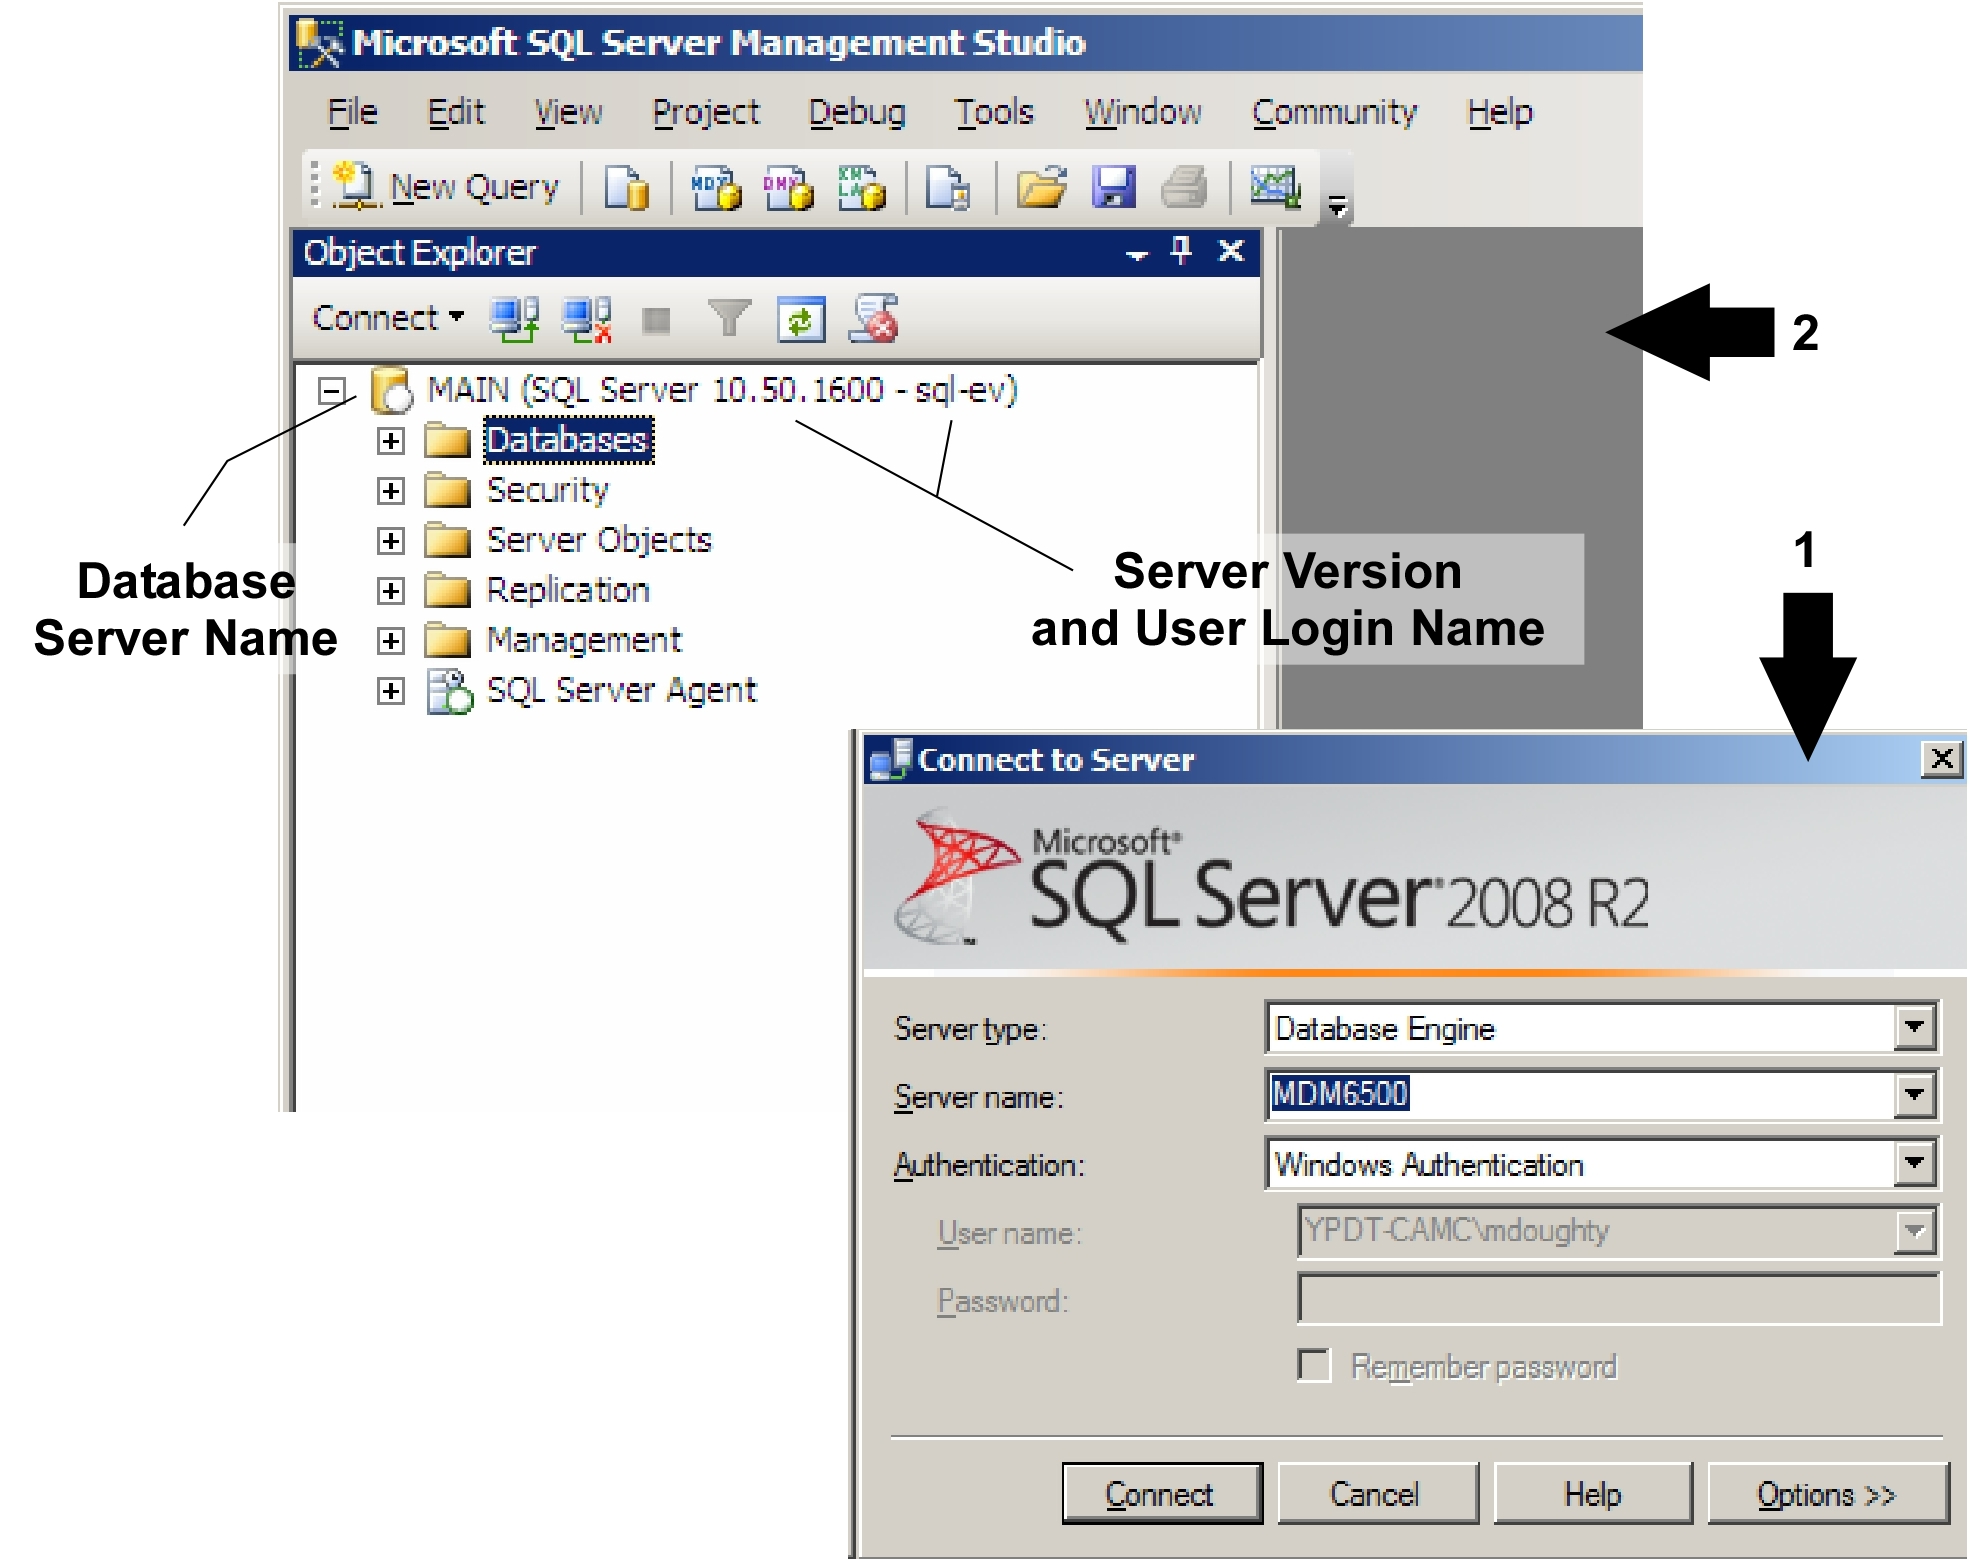Close the Object Explorer panel
The image size is (1972, 1559).
(1231, 250)
